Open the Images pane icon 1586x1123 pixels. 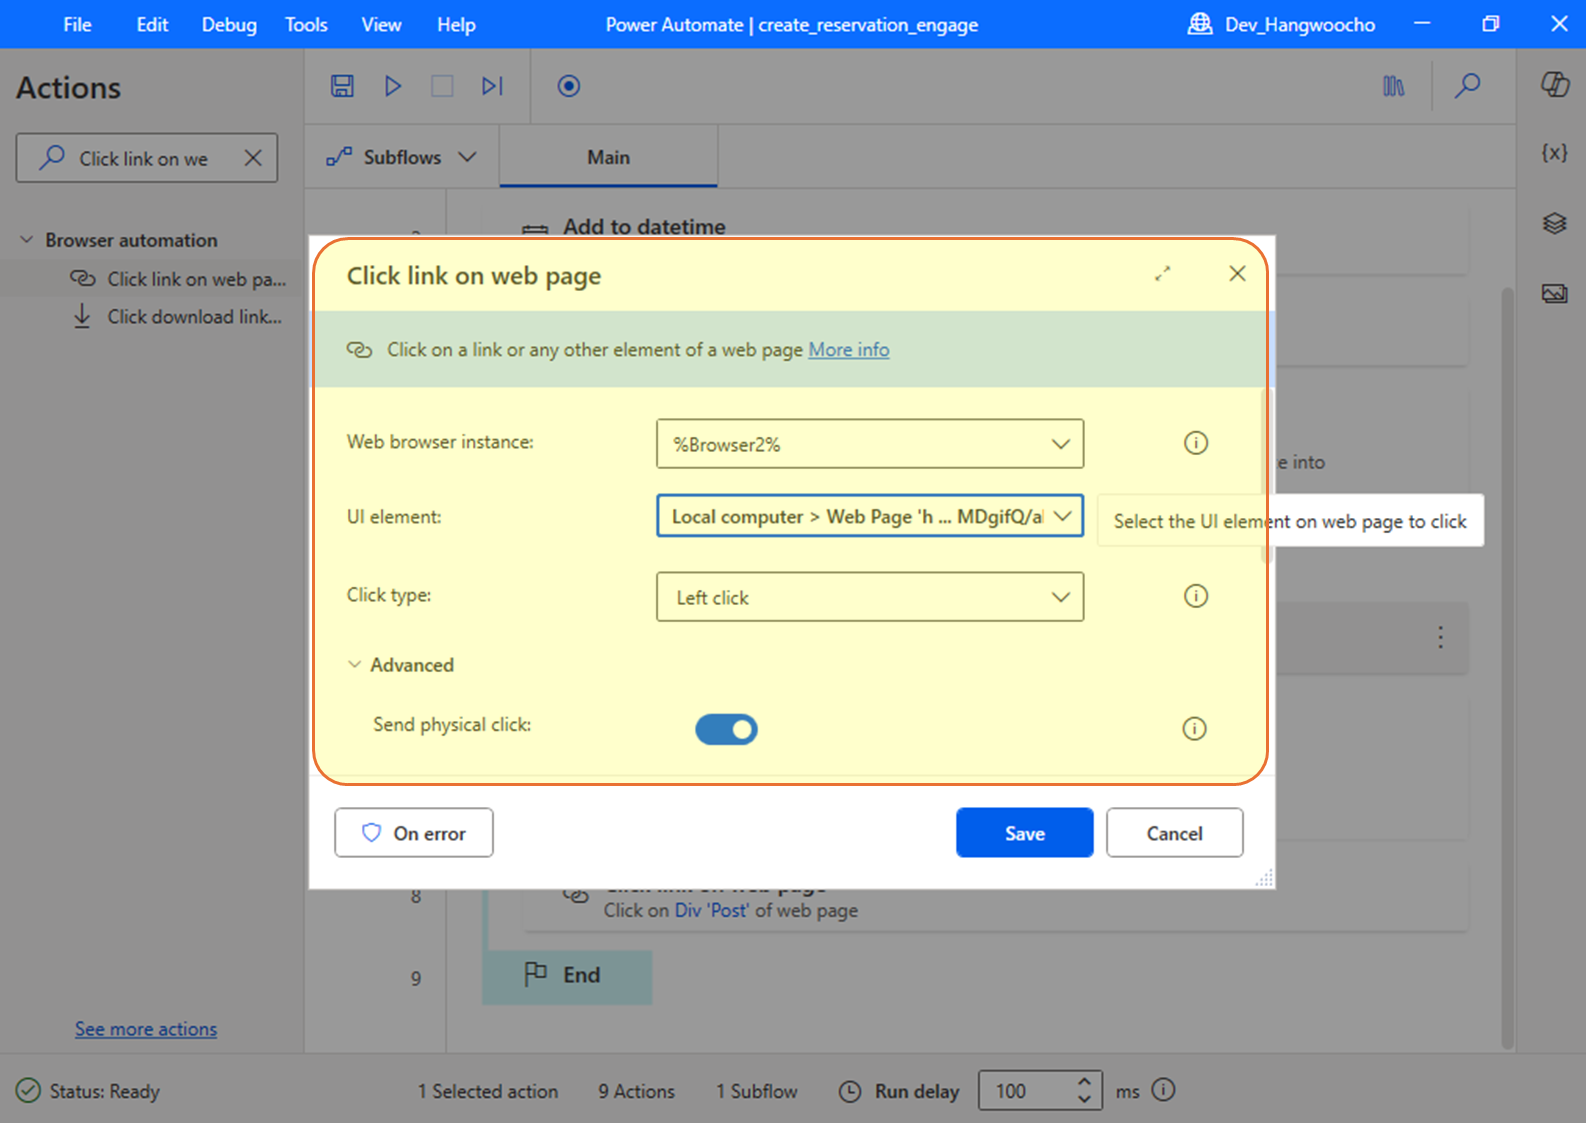click(1554, 294)
